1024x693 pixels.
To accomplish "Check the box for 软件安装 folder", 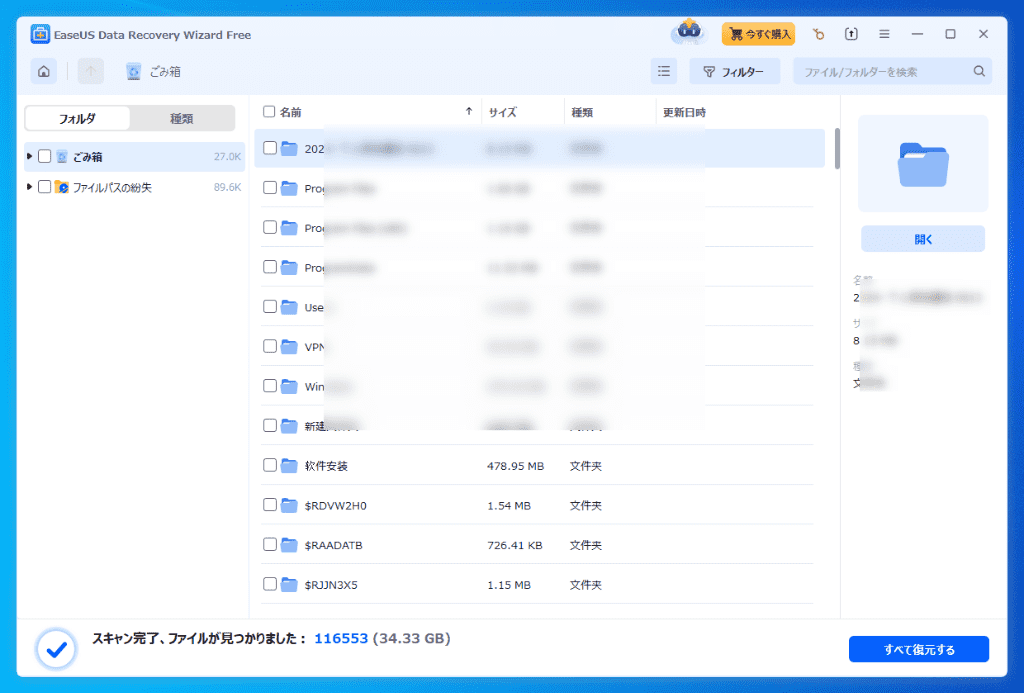I will coord(270,465).
